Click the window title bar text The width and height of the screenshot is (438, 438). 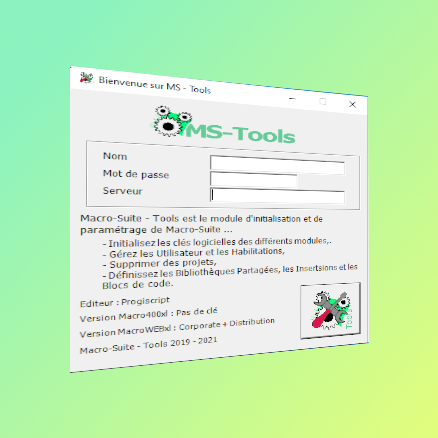click(155, 85)
